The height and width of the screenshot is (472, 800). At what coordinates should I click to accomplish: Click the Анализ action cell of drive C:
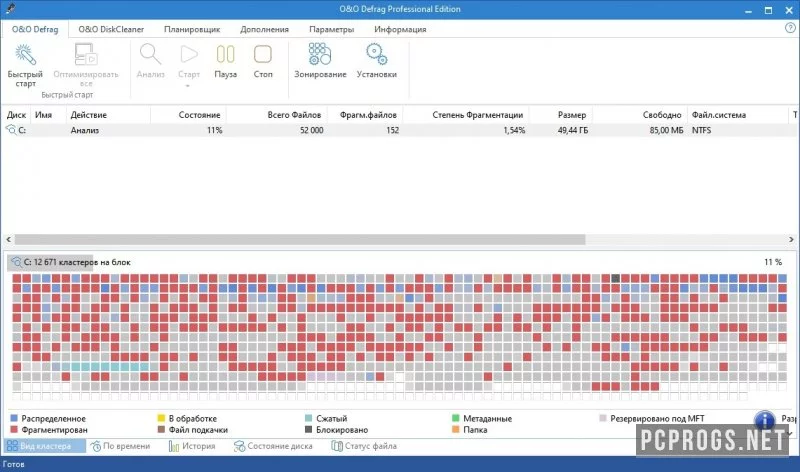[x=85, y=130]
